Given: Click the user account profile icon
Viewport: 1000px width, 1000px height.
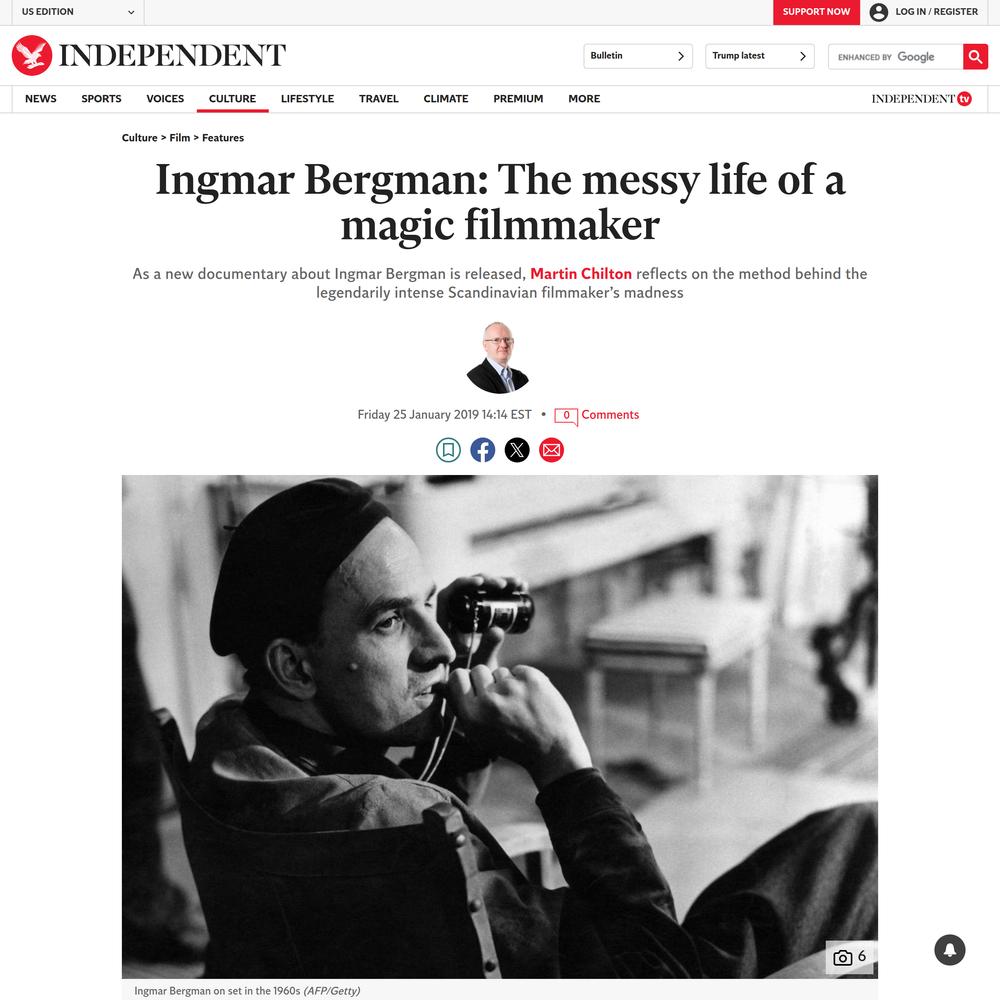Looking at the screenshot, I should (x=878, y=12).
